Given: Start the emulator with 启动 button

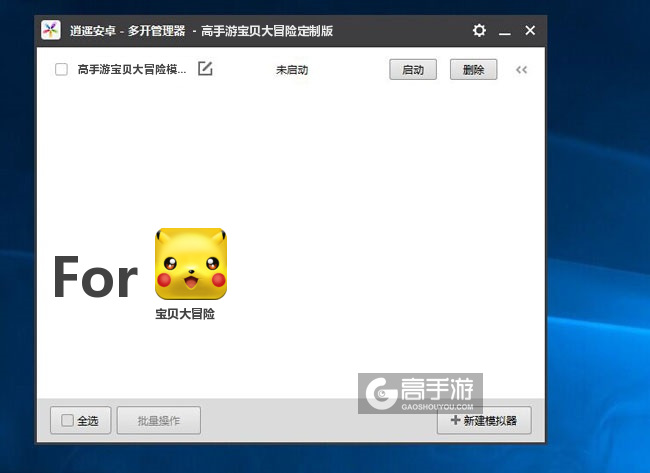Looking at the screenshot, I should pos(413,70).
